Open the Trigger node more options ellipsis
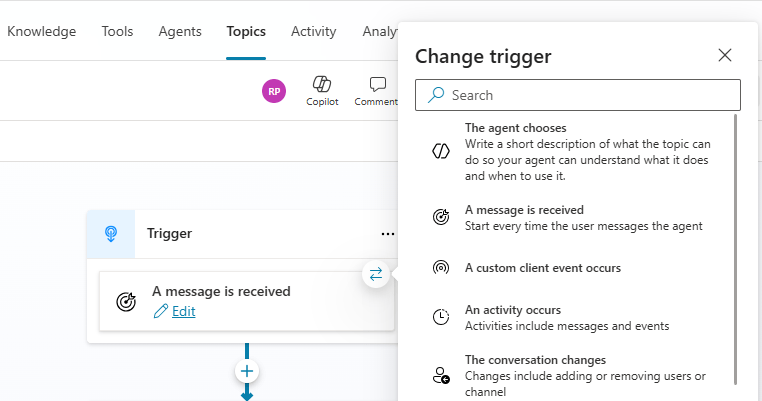Image resolution: width=762 pixels, height=401 pixels. coord(387,234)
